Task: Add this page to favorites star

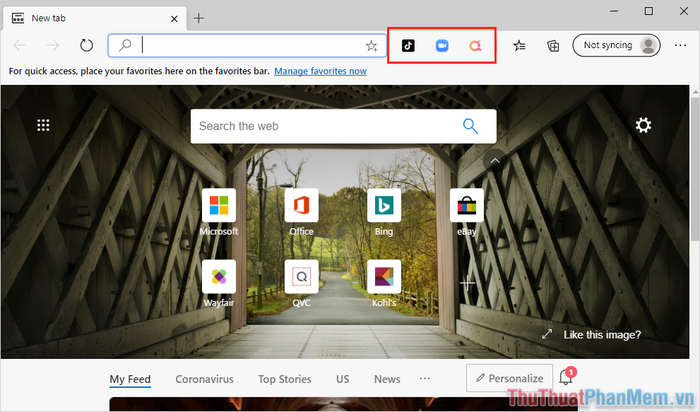Action: click(371, 46)
